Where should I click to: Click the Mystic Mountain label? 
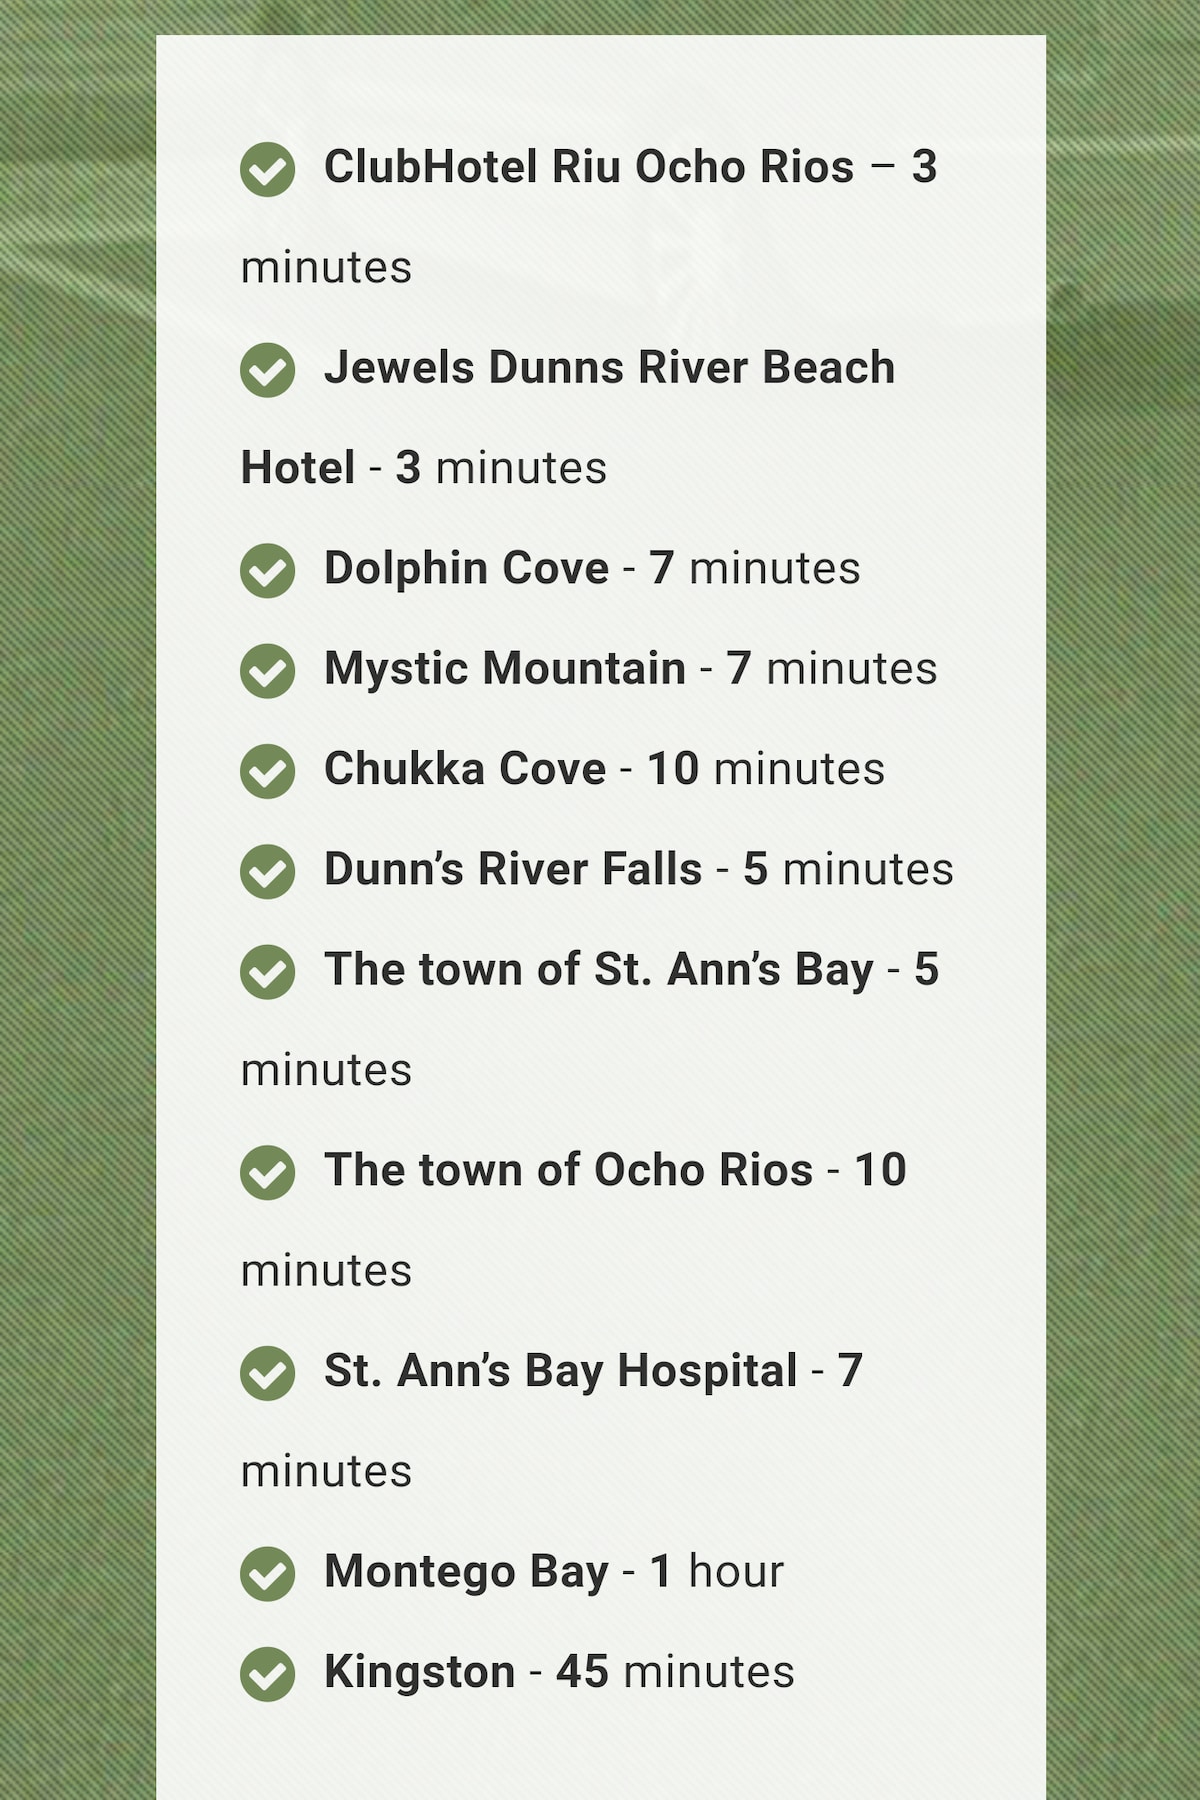pyautogui.click(x=505, y=668)
